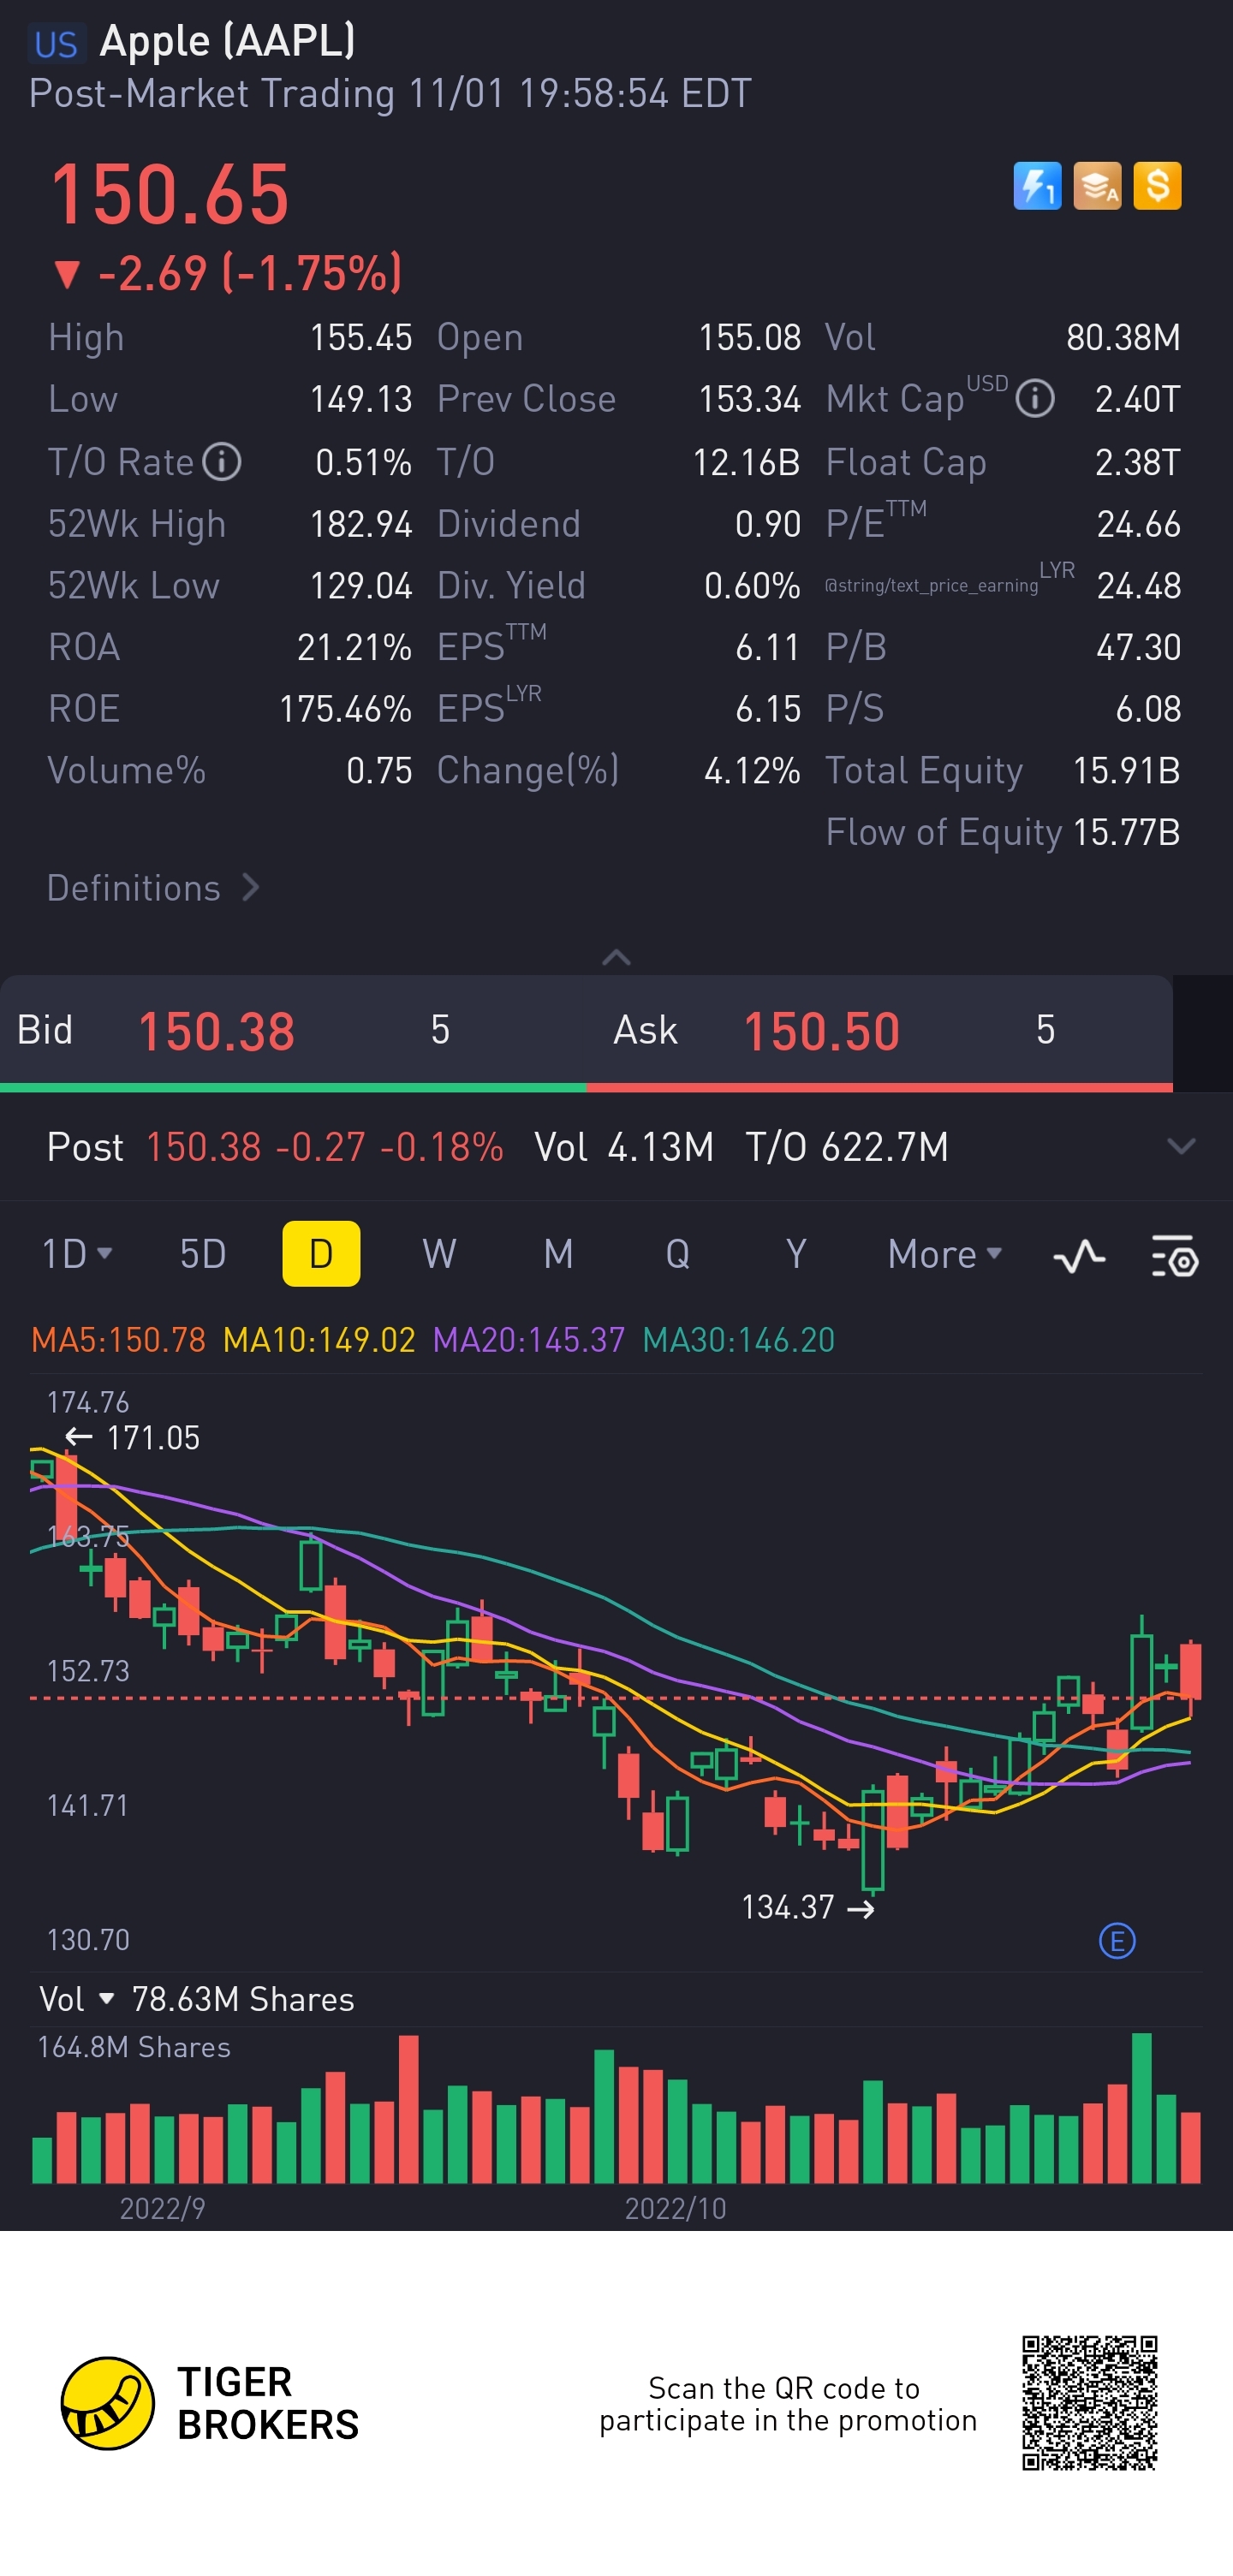The image size is (1233, 2576).
Task: Switch to 5D chart tab
Action: tap(203, 1254)
